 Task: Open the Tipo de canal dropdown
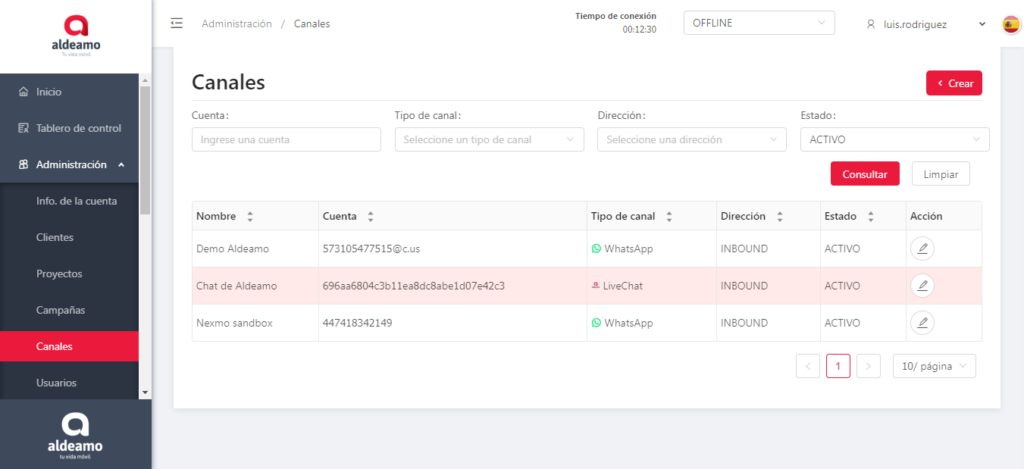point(489,140)
